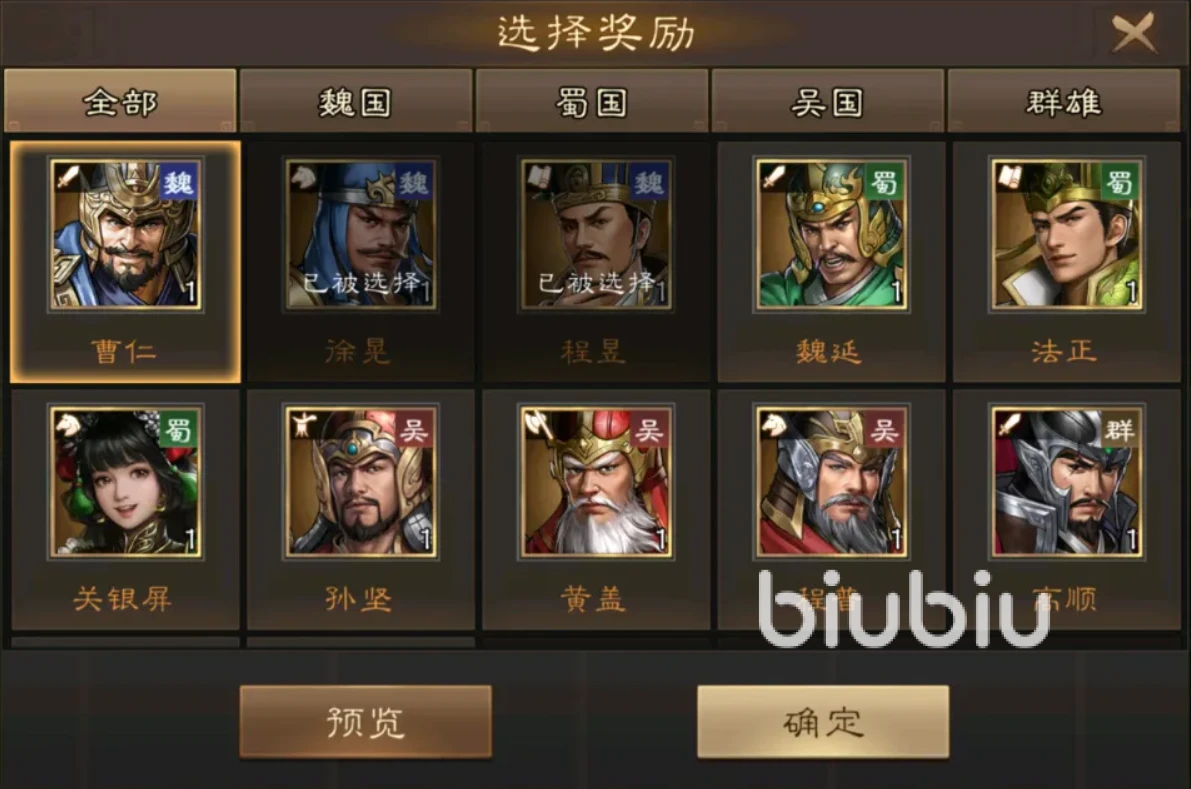Screen dimensions: 1191x789
Task: Pick the 法正 hero portrait
Action: click(1066, 234)
